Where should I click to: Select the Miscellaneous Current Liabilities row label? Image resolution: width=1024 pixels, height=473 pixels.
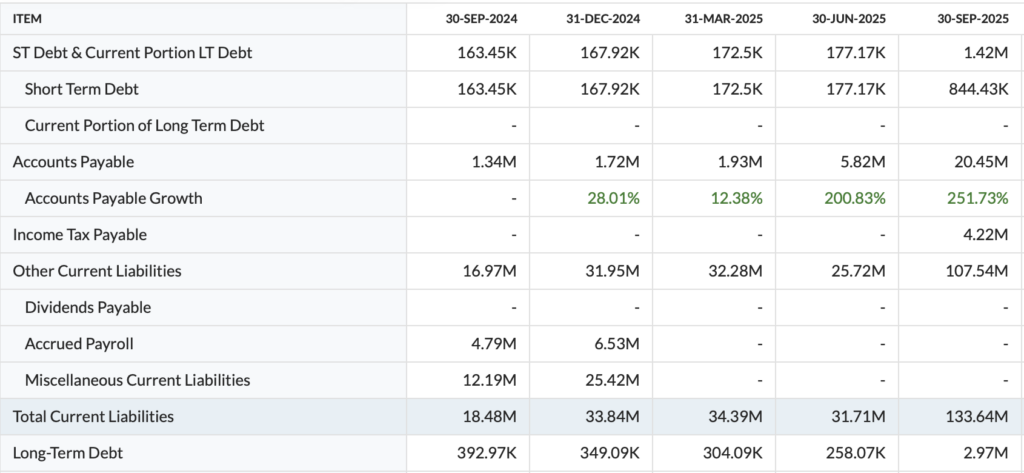click(x=137, y=380)
